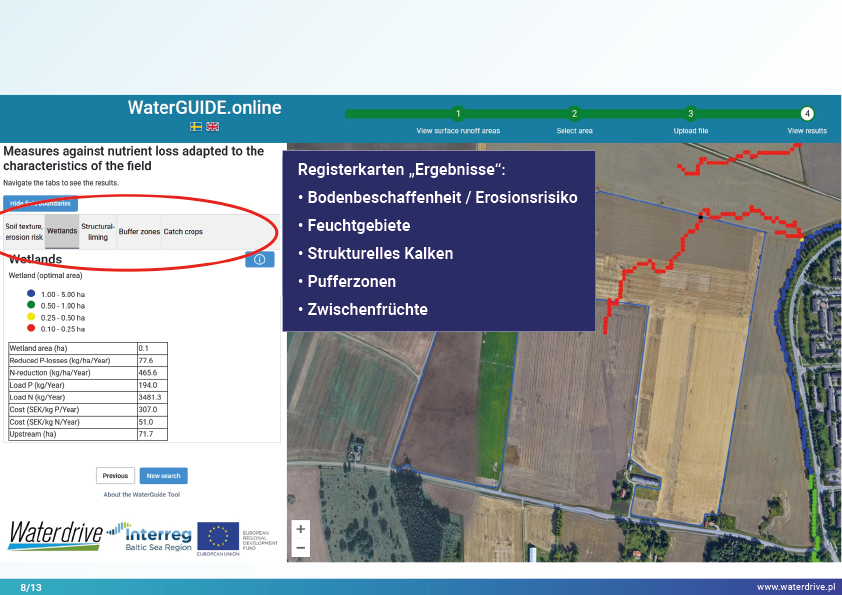
Task: Open the Soil texture, erosion risk tab
Action: (24, 232)
